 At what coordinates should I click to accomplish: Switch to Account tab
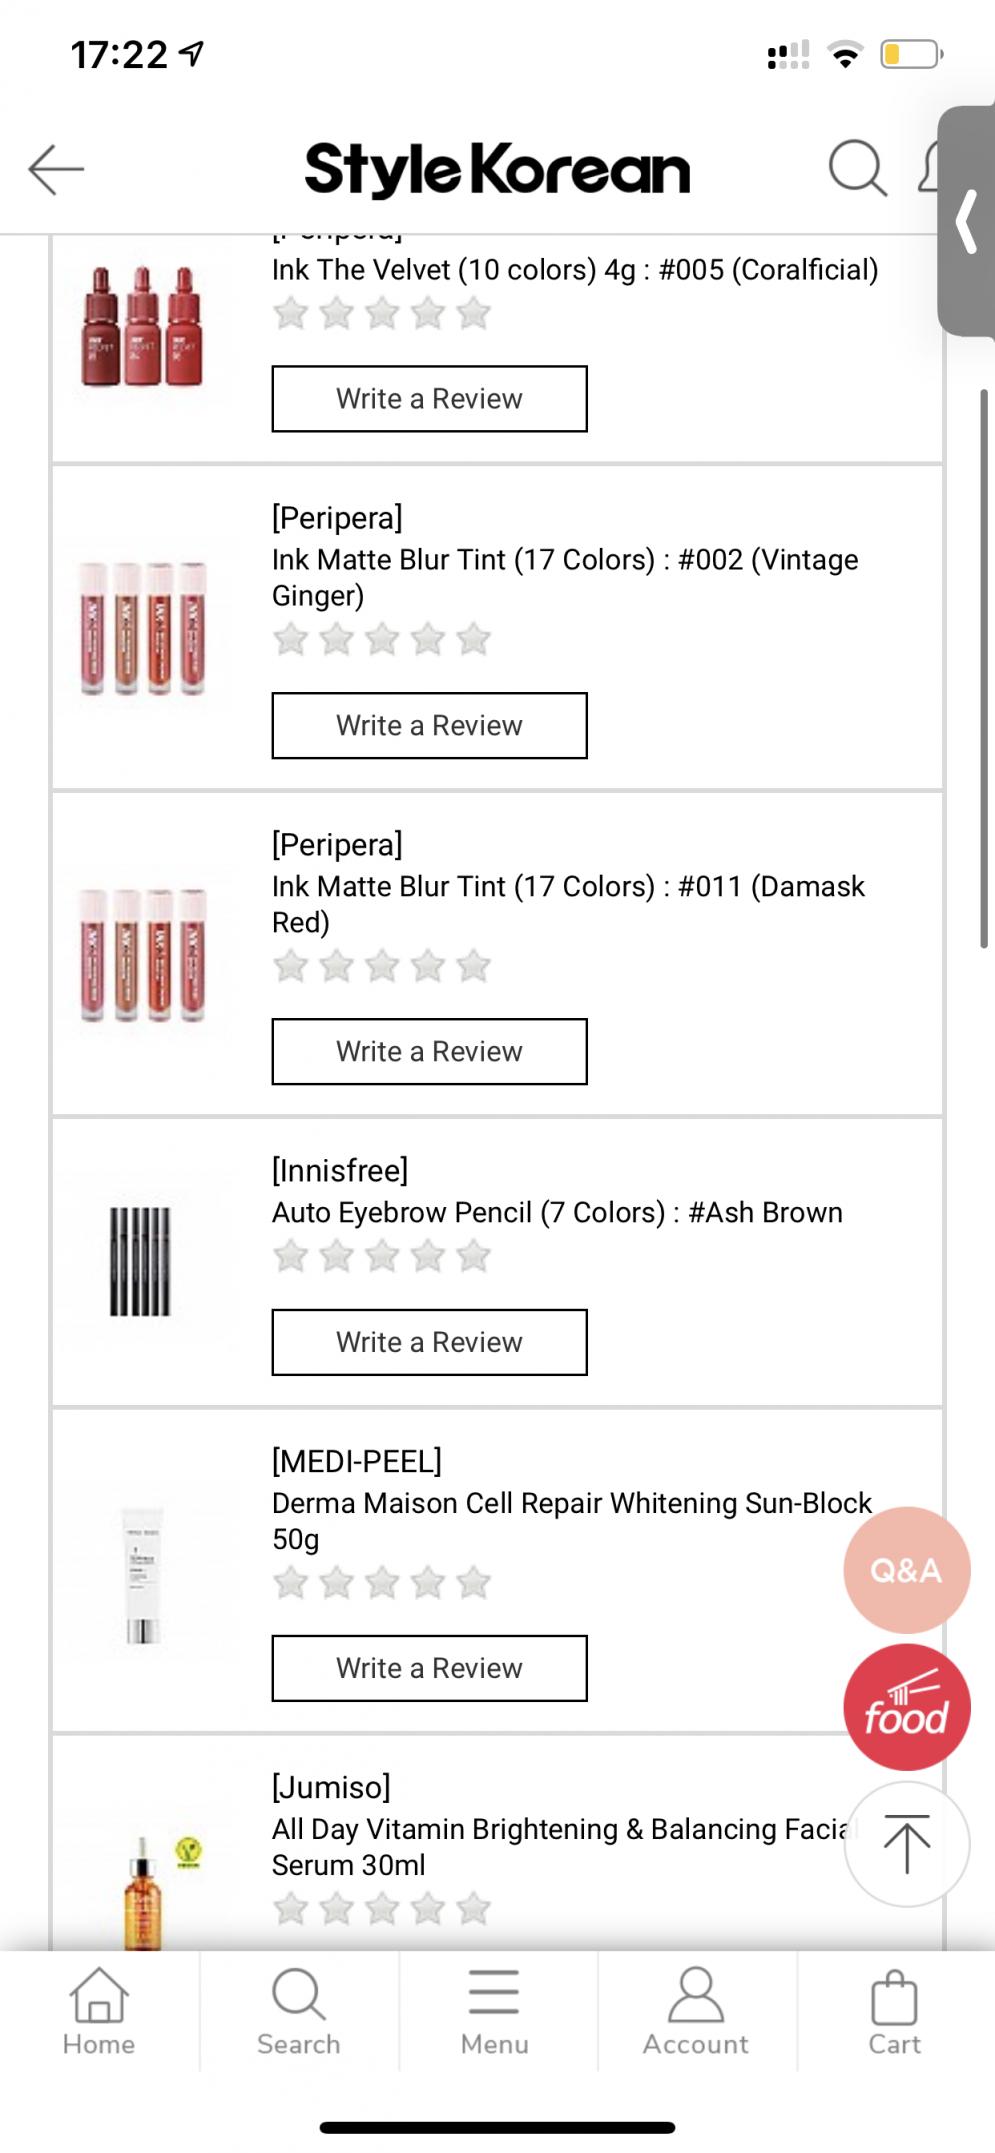[695, 2011]
